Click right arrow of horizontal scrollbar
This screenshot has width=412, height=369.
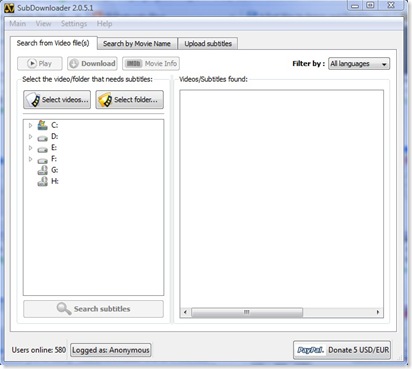pos(378,312)
